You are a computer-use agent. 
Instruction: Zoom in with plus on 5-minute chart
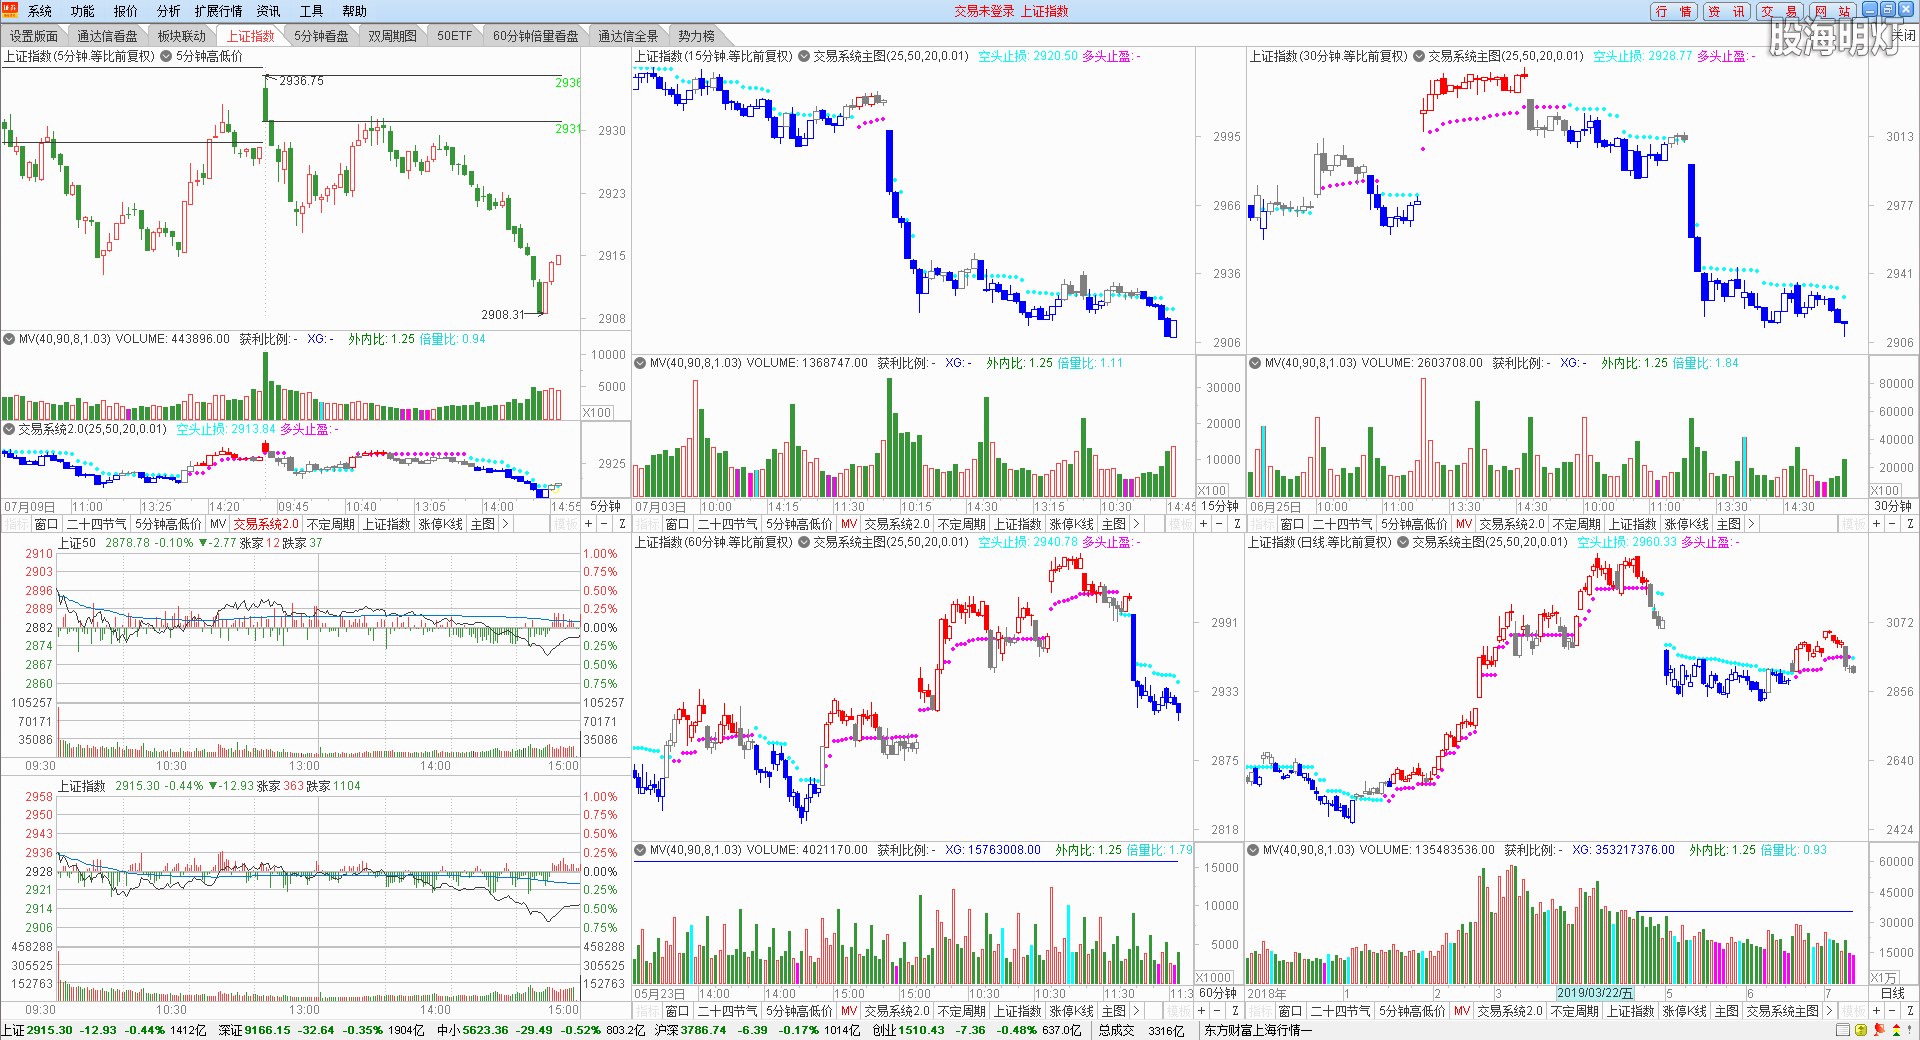tap(589, 524)
